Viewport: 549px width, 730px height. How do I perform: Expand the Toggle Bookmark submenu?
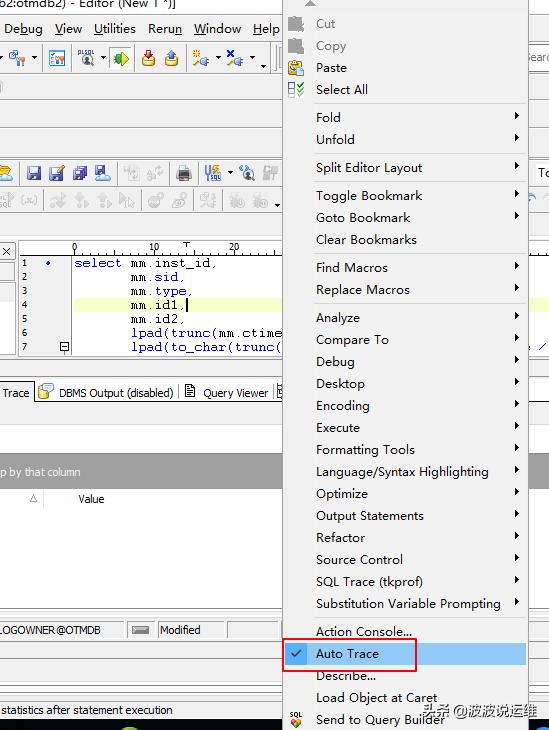click(405, 196)
